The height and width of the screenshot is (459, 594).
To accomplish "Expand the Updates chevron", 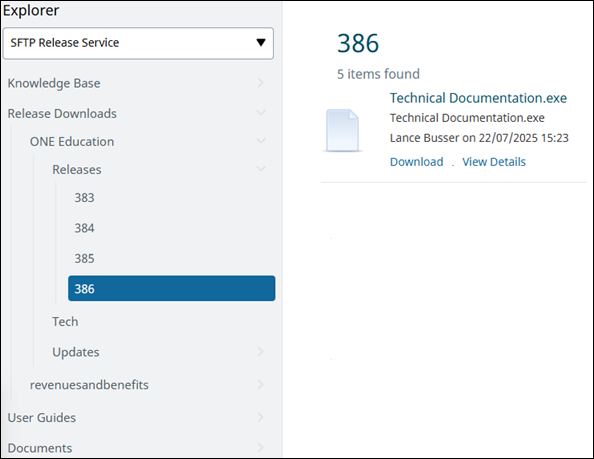I will (x=261, y=351).
